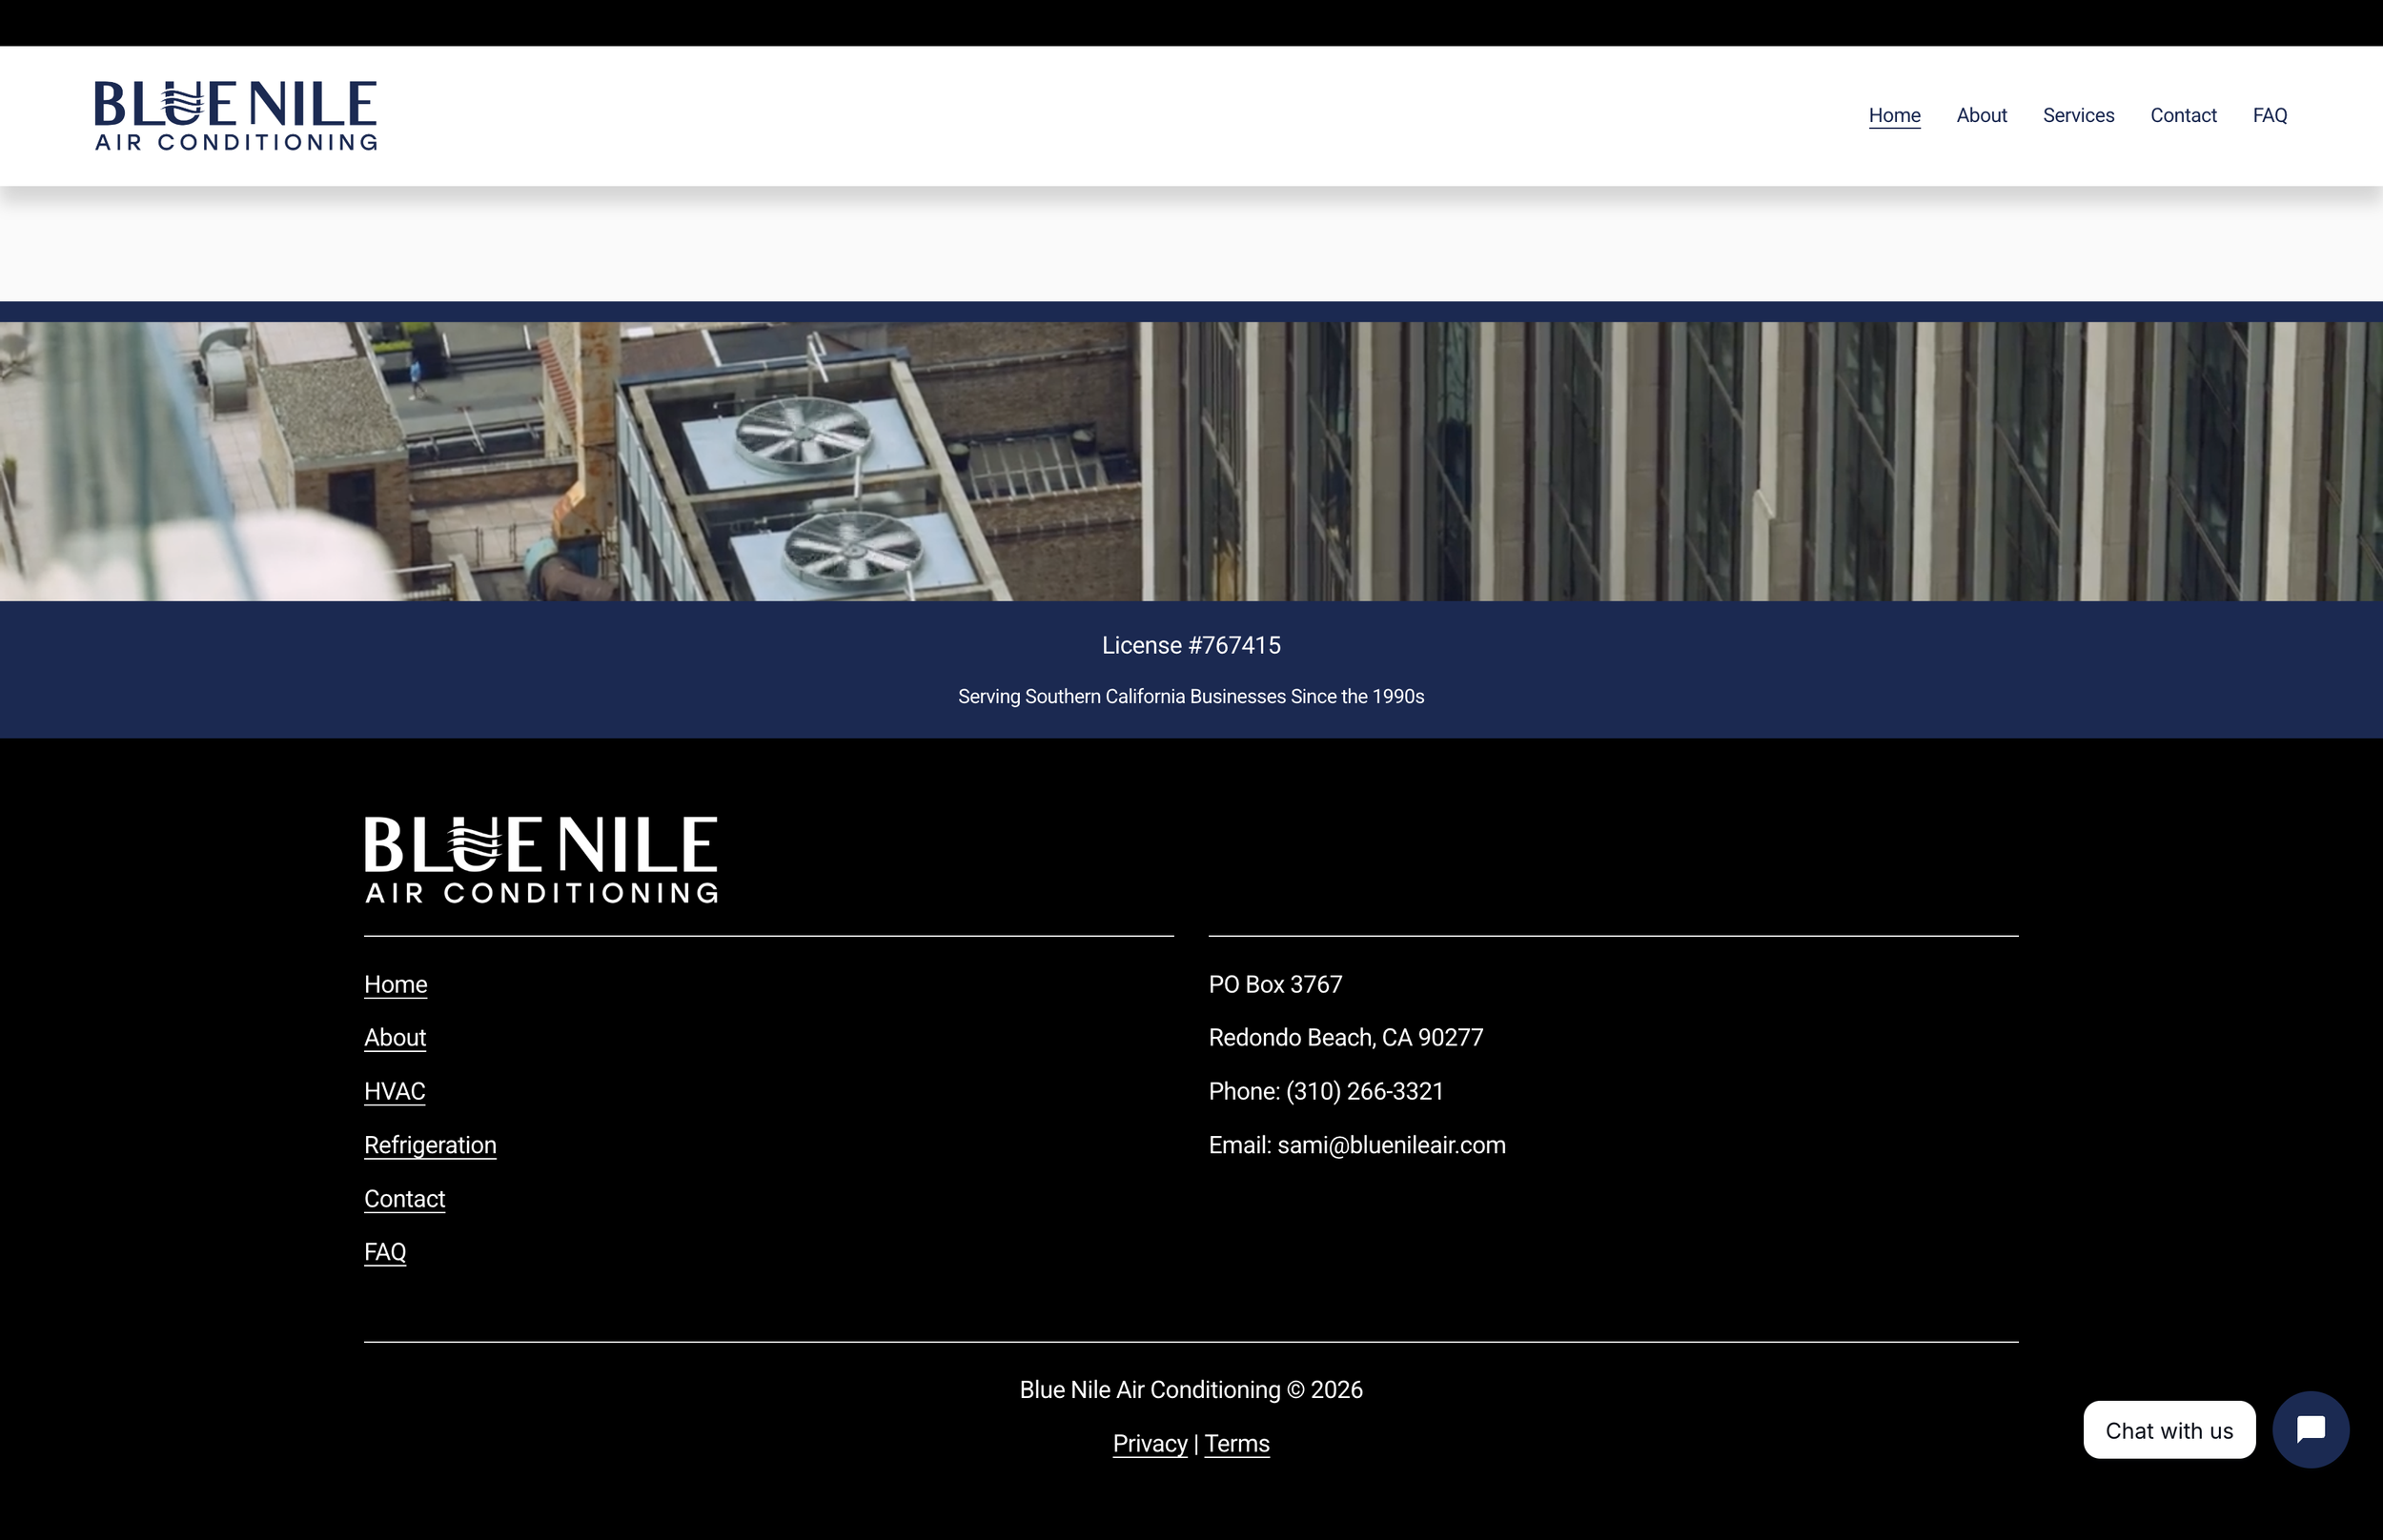Click the email sami@bluenileair.com
Viewport: 2383px width, 1540px height.
point(1391,1145)
